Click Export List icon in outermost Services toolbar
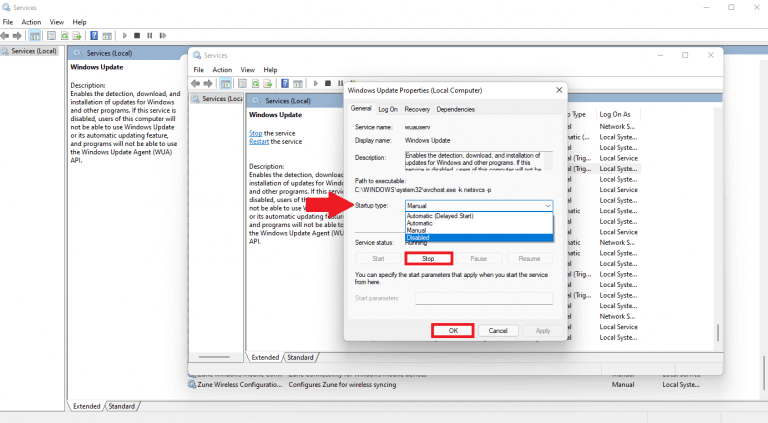 (77, 35)
